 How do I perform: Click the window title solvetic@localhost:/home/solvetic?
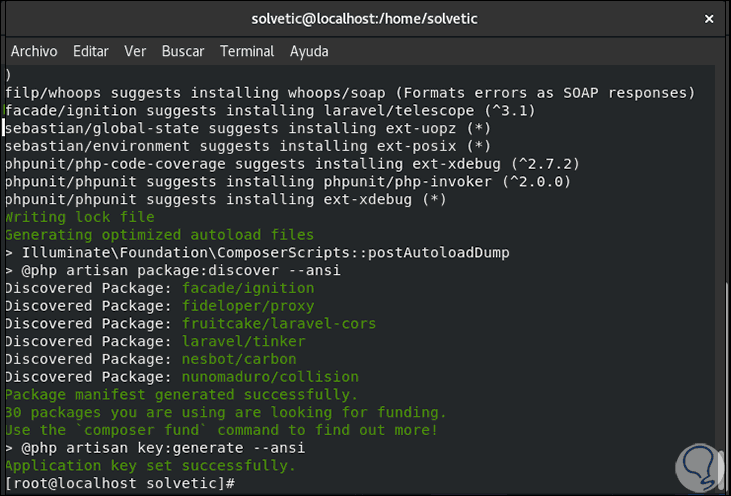tap(364, 18)
